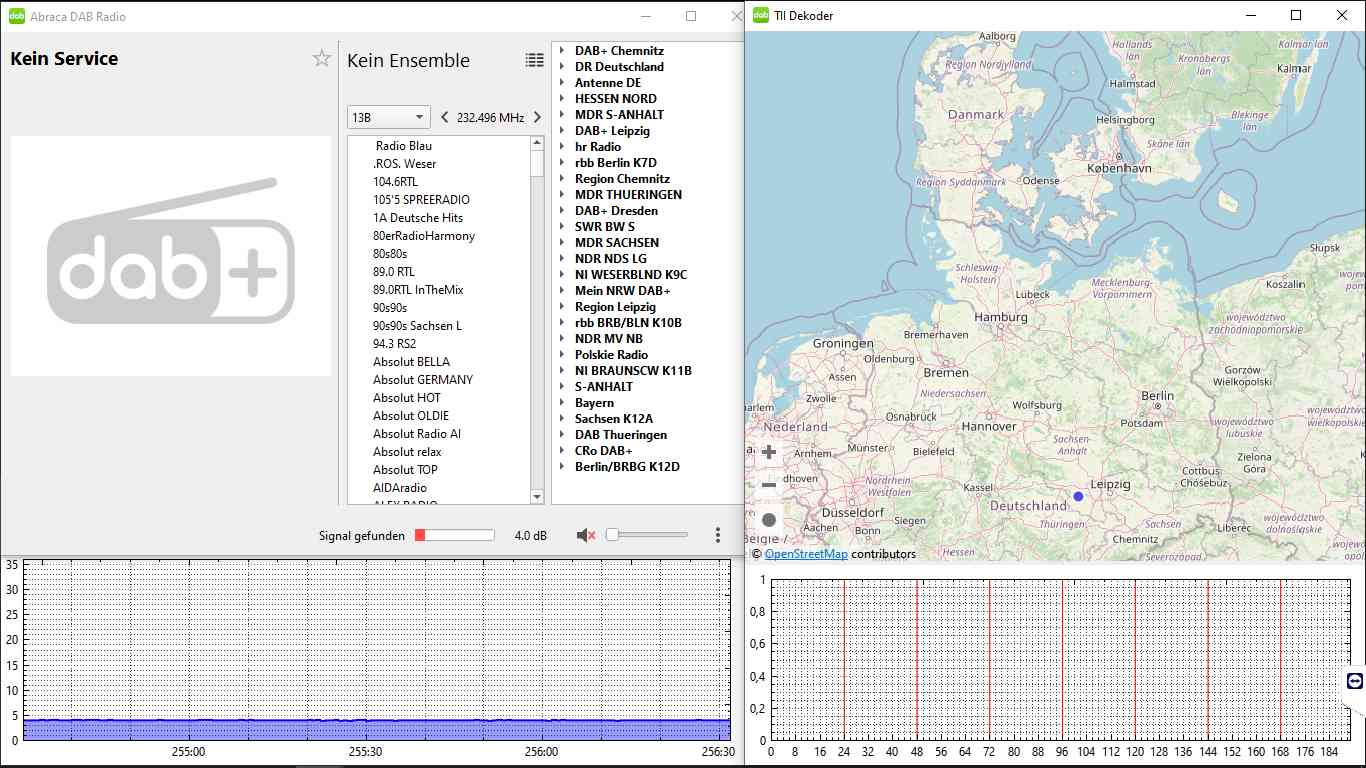Expand the MDR THUERINGEN ensemble node

pos(563,195)
